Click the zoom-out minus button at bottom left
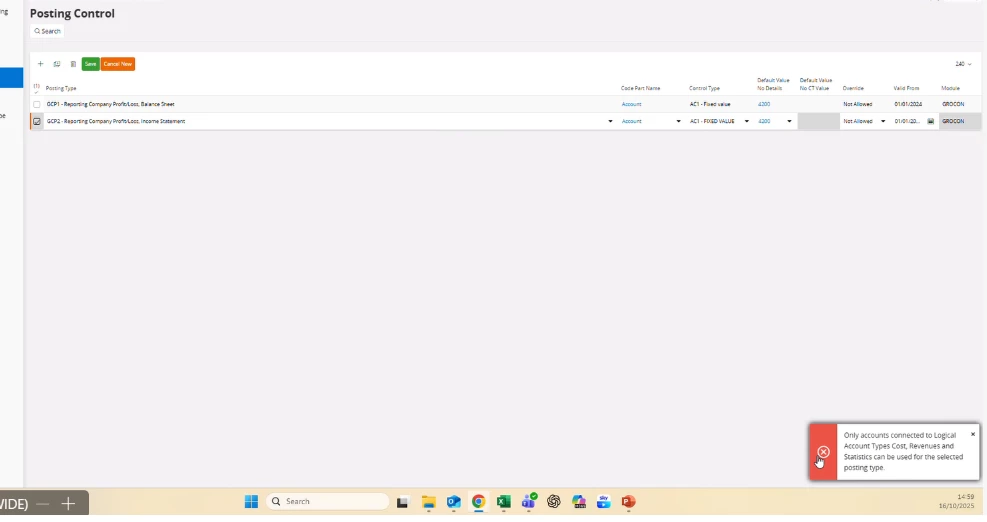 pyautogui.click(x=43, y=504)
